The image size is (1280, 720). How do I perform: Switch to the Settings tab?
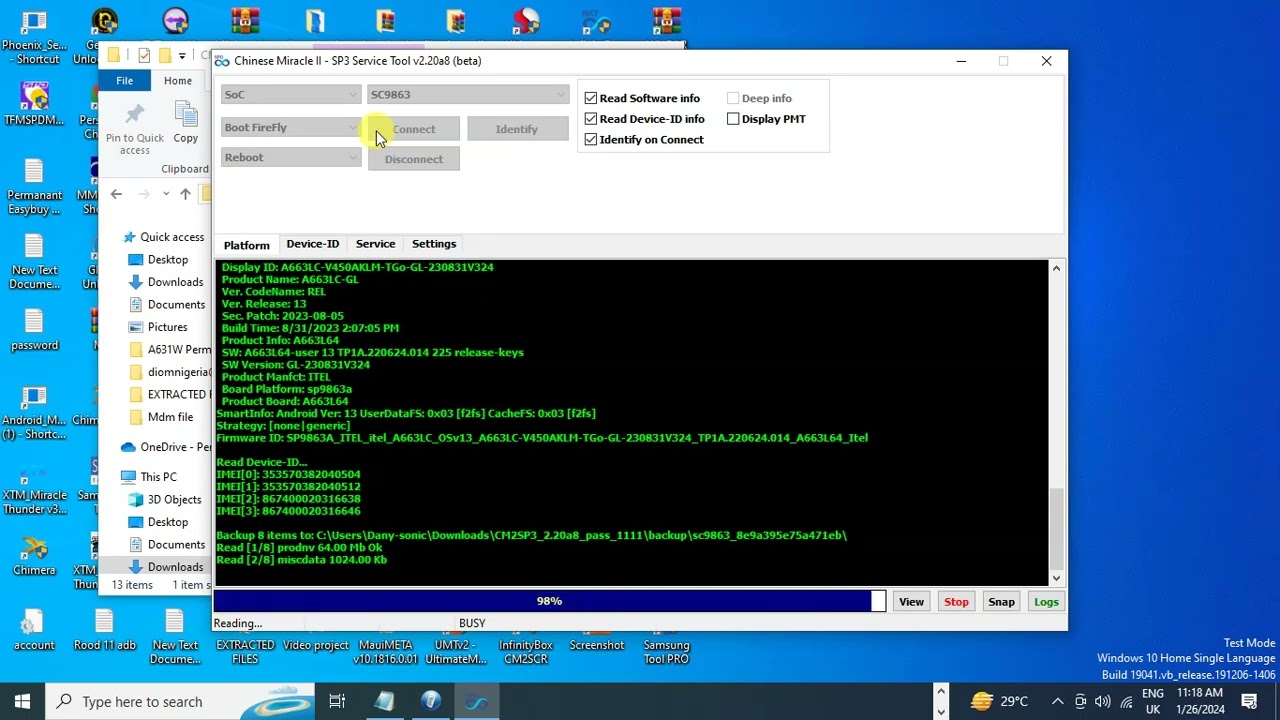434,244
